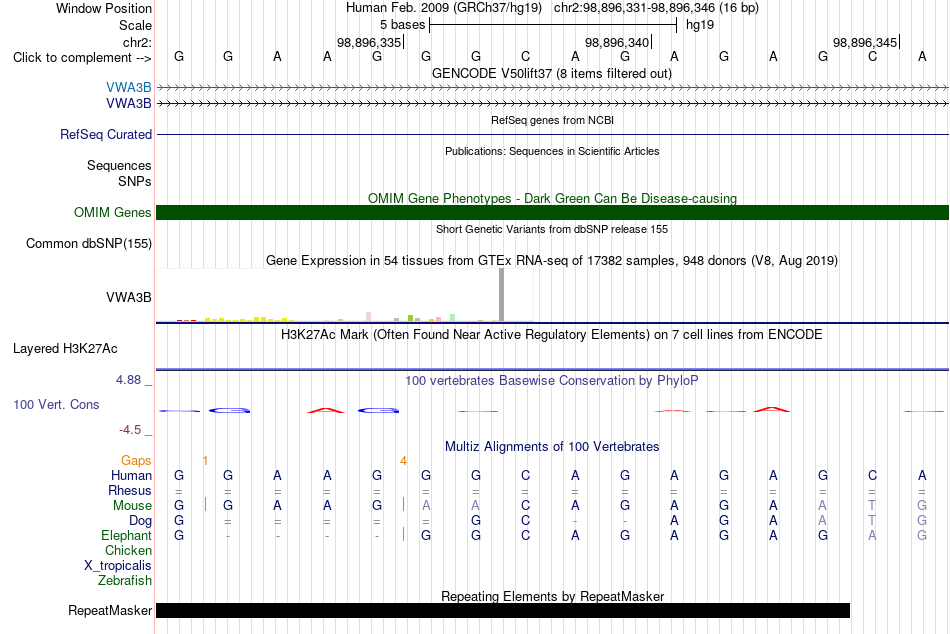Viewport: 950px width, 634px height.
Task: Click the 'Click to complement -->' label
Action: (x=82, y=58)
